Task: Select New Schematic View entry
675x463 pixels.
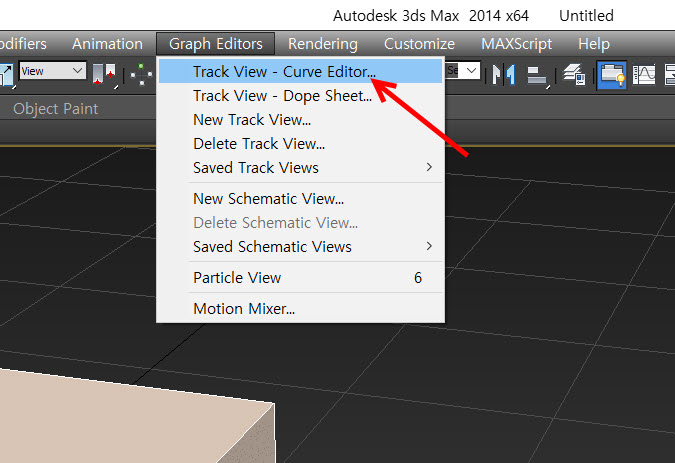Action: tap(300, 199)
